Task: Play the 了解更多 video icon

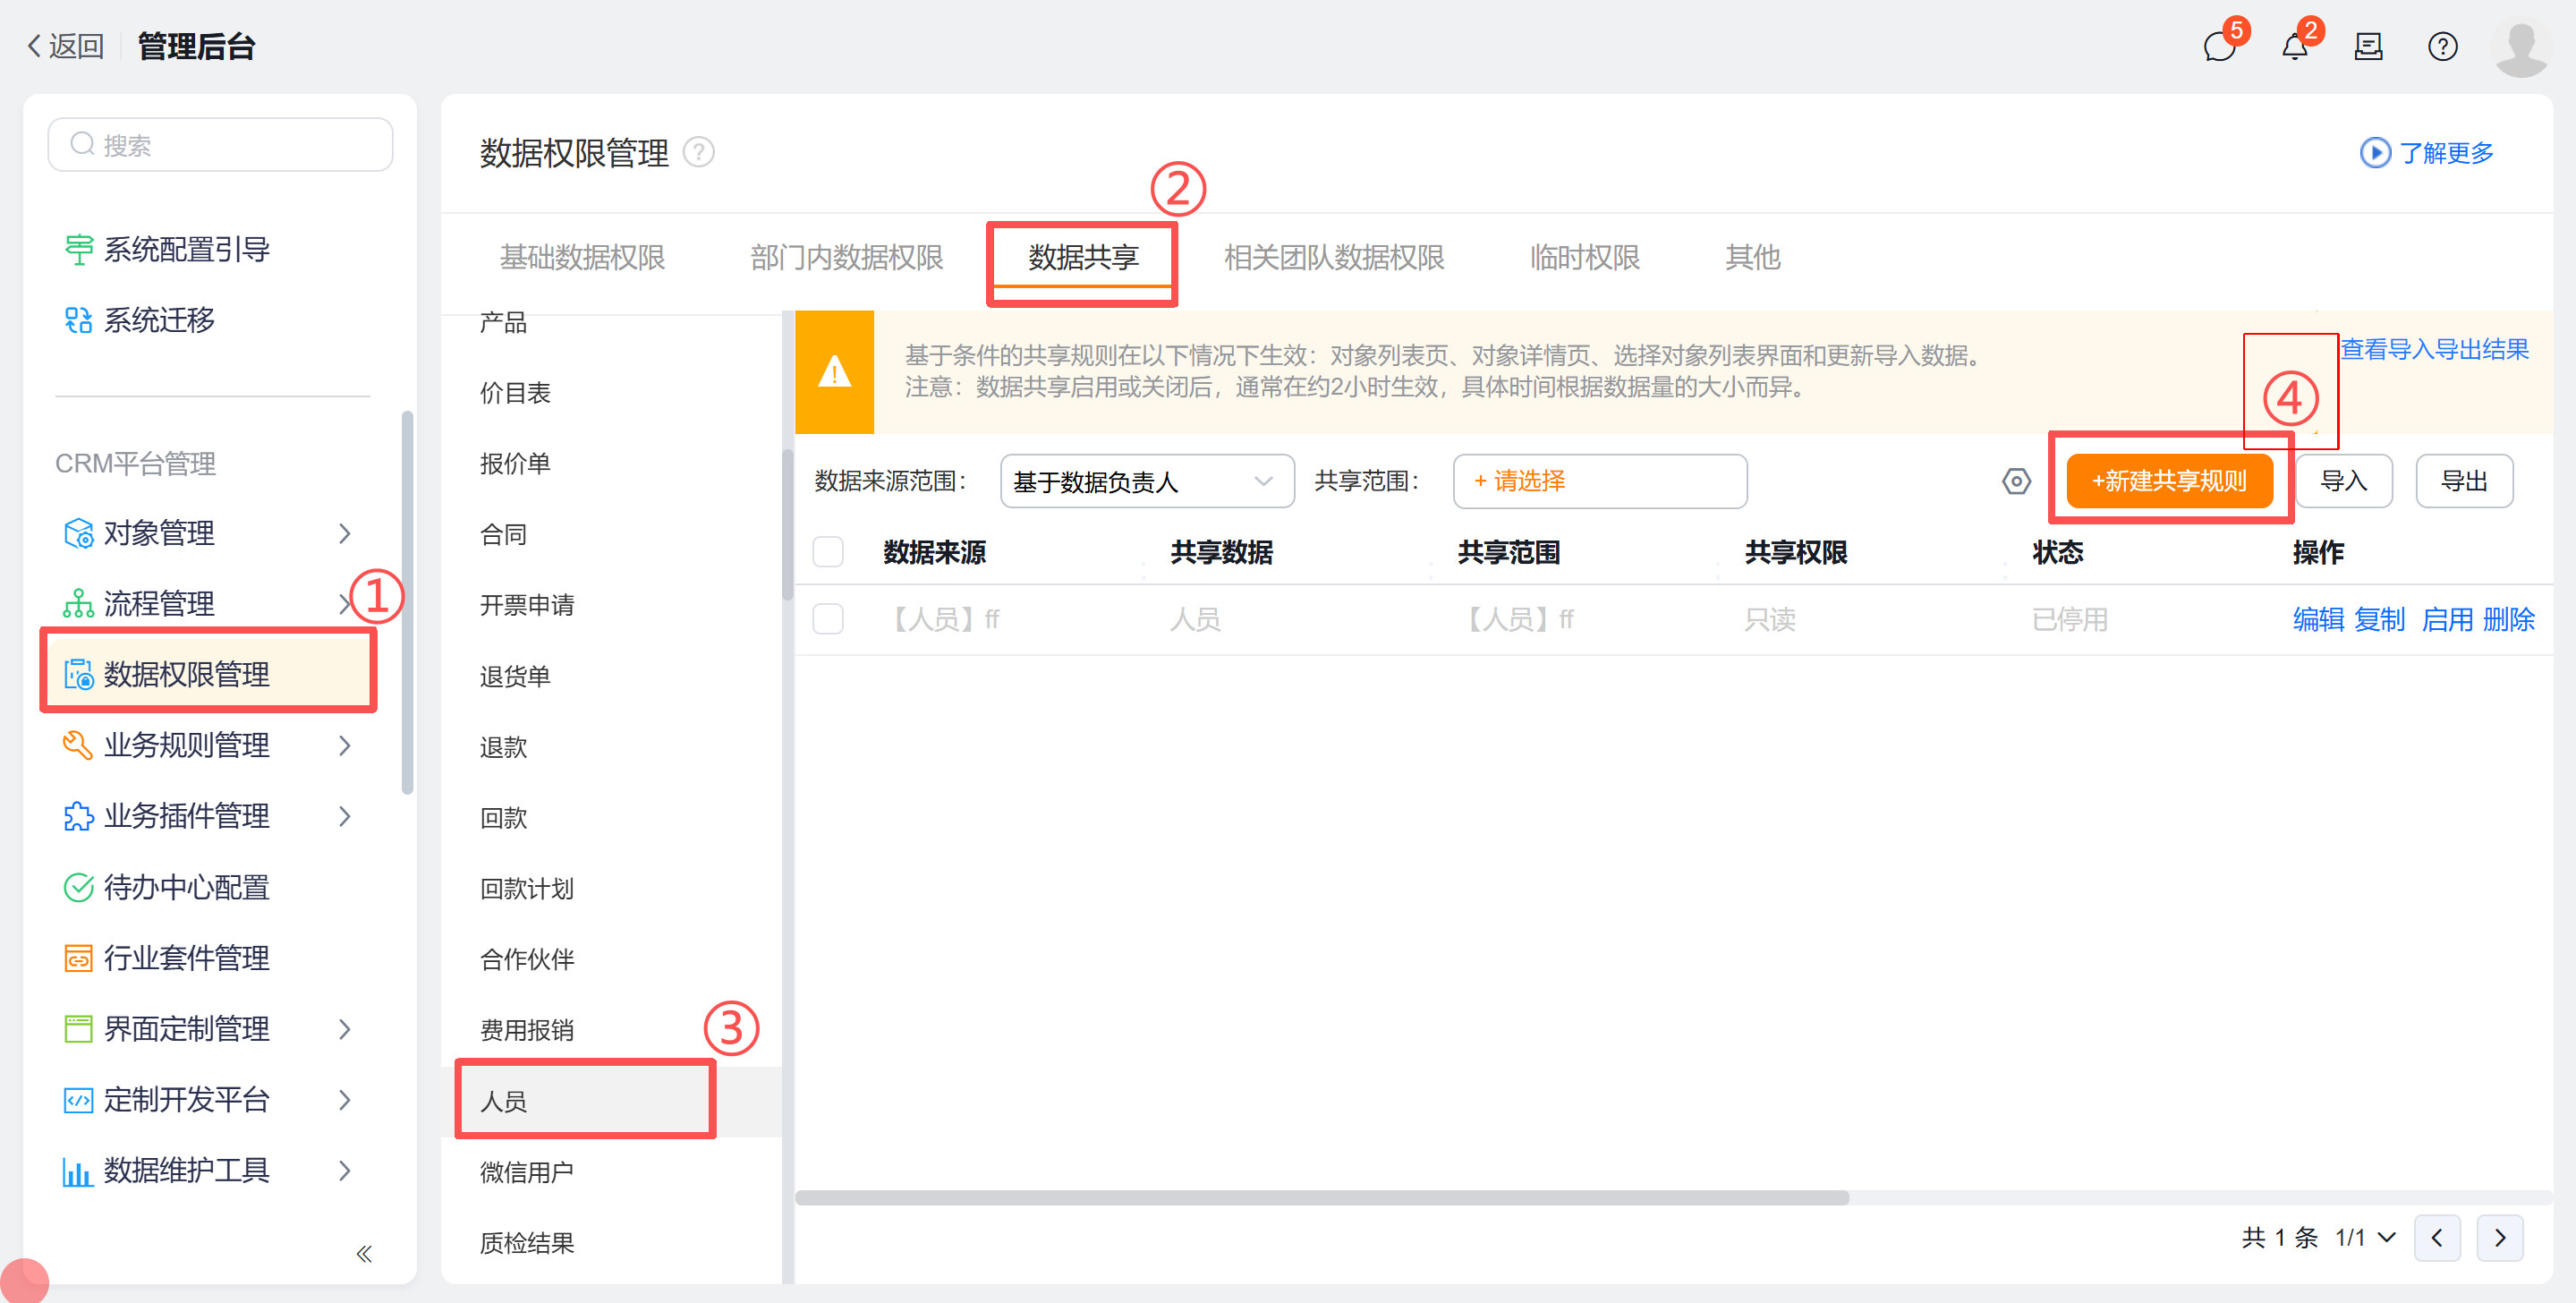Action: [x=2376, y=153]
